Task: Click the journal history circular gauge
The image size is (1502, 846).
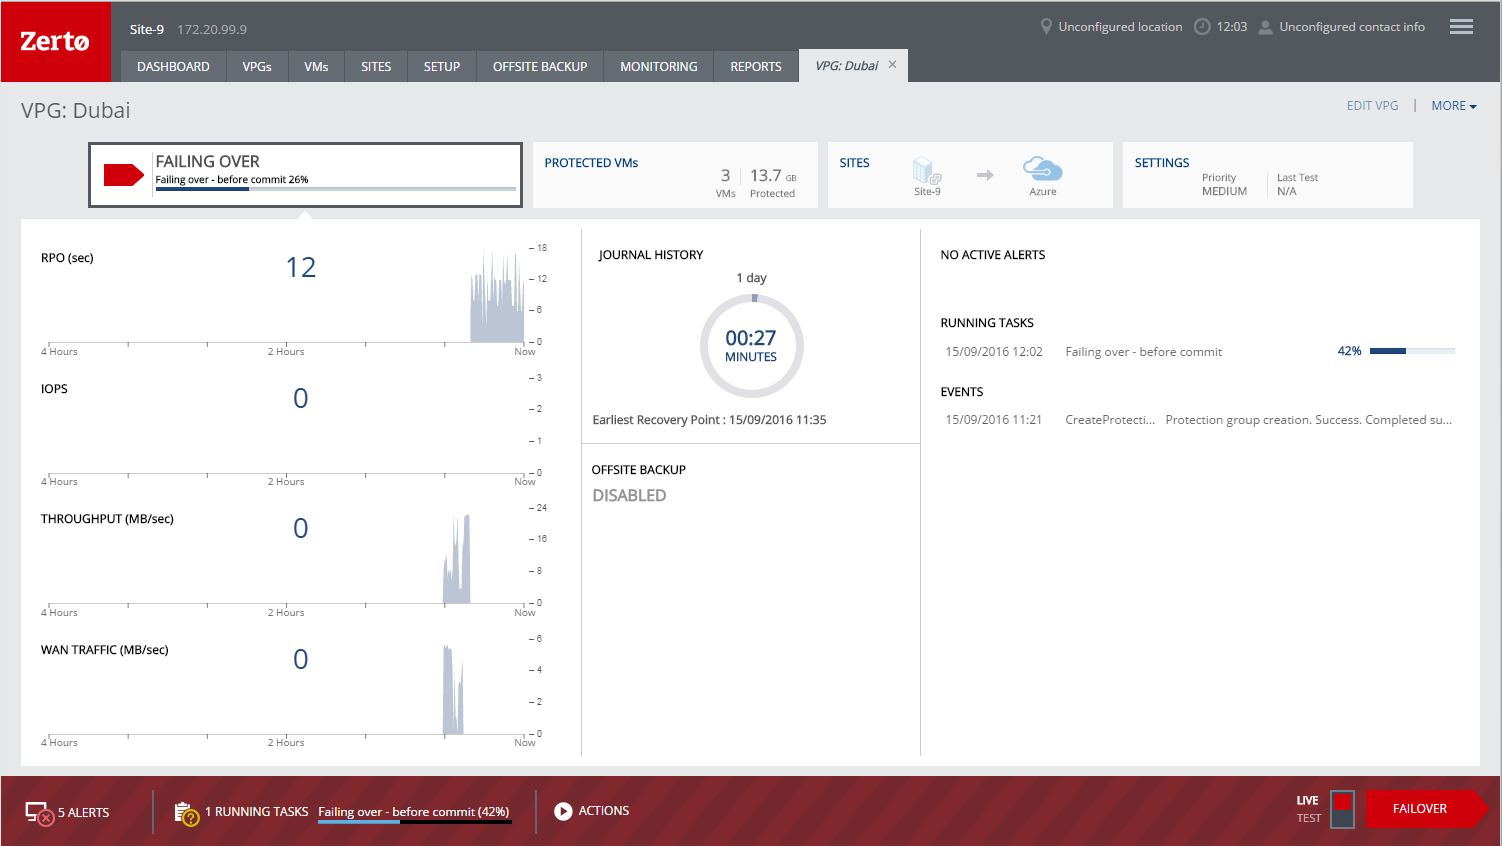Action: [x=751, y=346]
